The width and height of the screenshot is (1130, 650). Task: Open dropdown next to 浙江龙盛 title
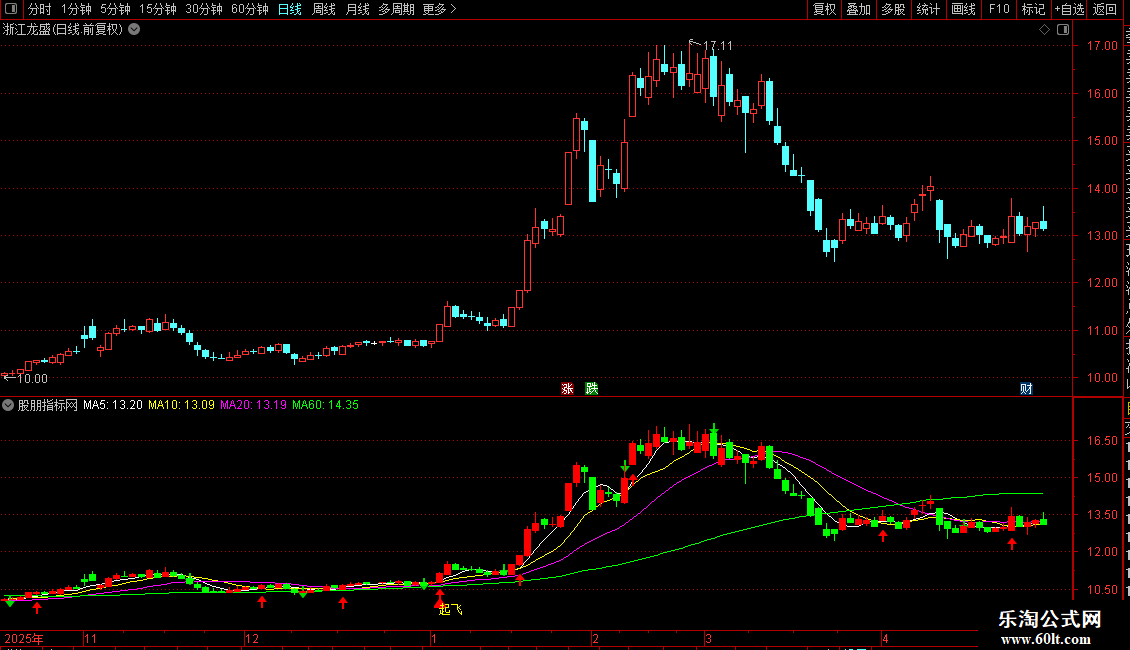click(134, 30)
